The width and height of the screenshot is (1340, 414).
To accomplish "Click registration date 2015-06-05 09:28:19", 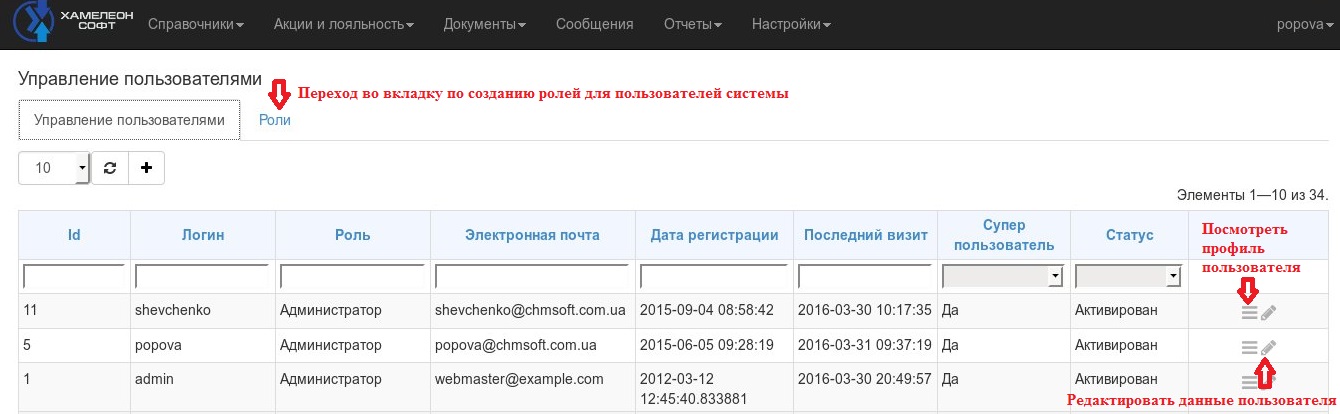I will tap(706, 345).
